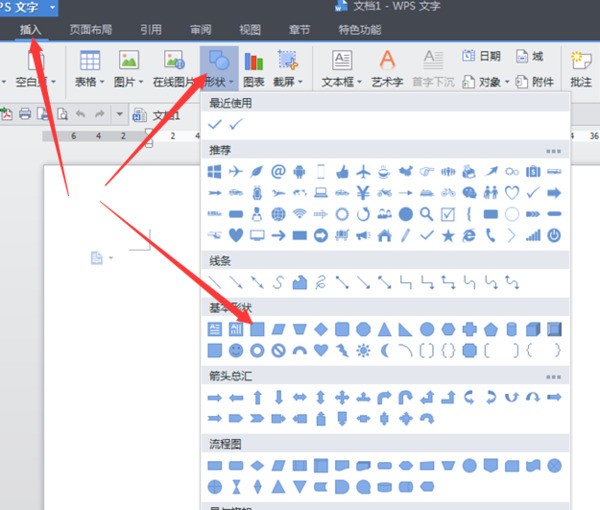Select the rectangle shape in 基本形状
This screenshot has height=510, width=600.
[x=257, y=328]
